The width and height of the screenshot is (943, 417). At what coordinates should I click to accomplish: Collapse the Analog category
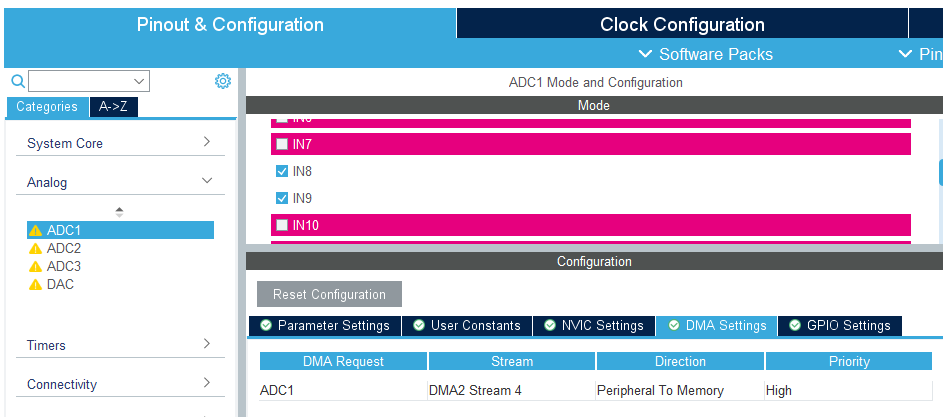pos(120,182)
